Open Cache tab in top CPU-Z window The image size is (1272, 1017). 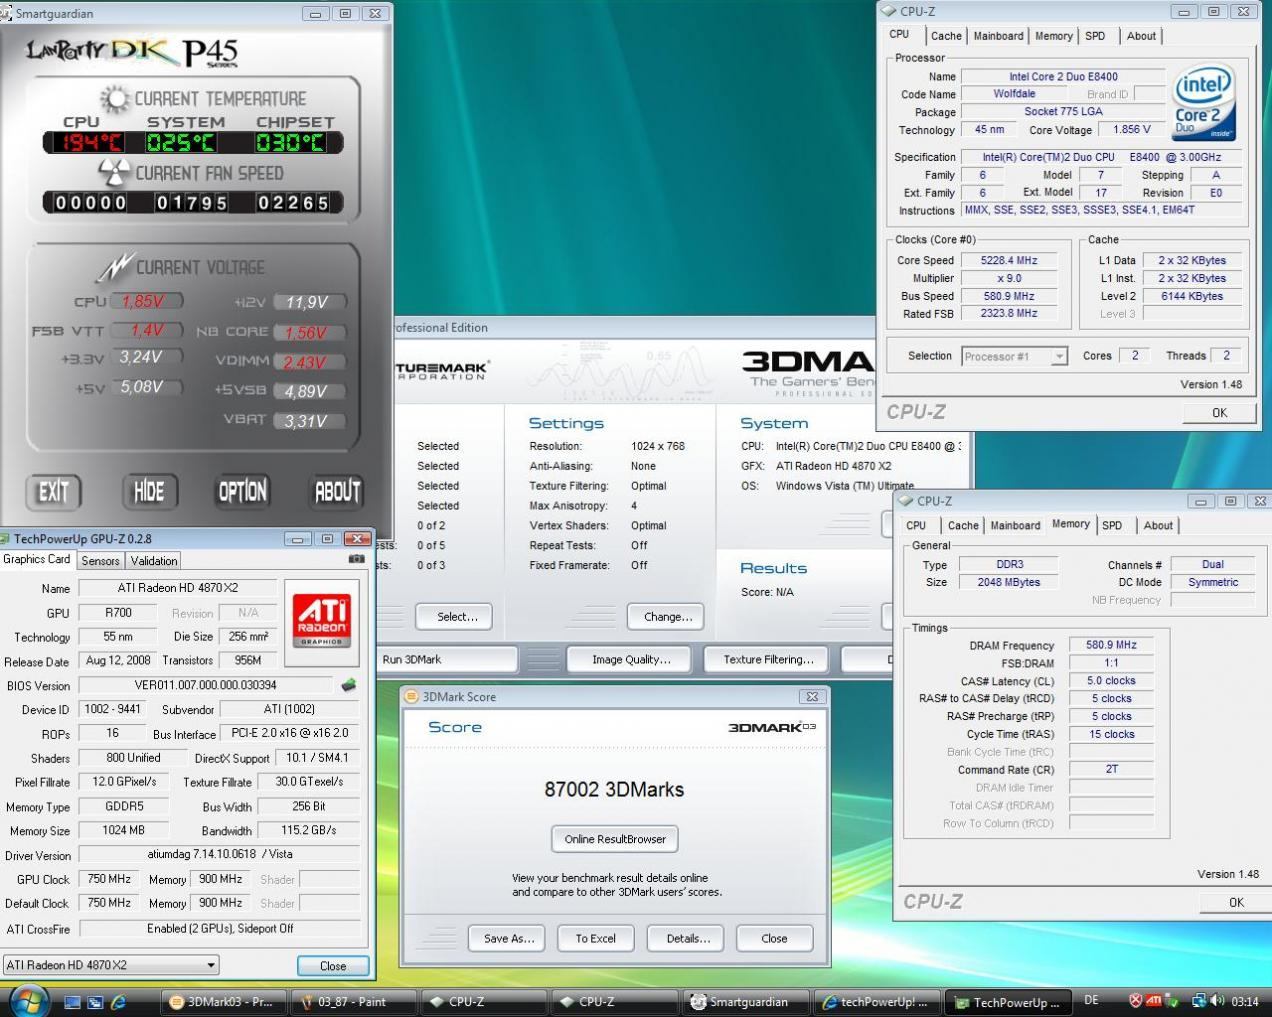pyautogui.click(x=946, y=36)
